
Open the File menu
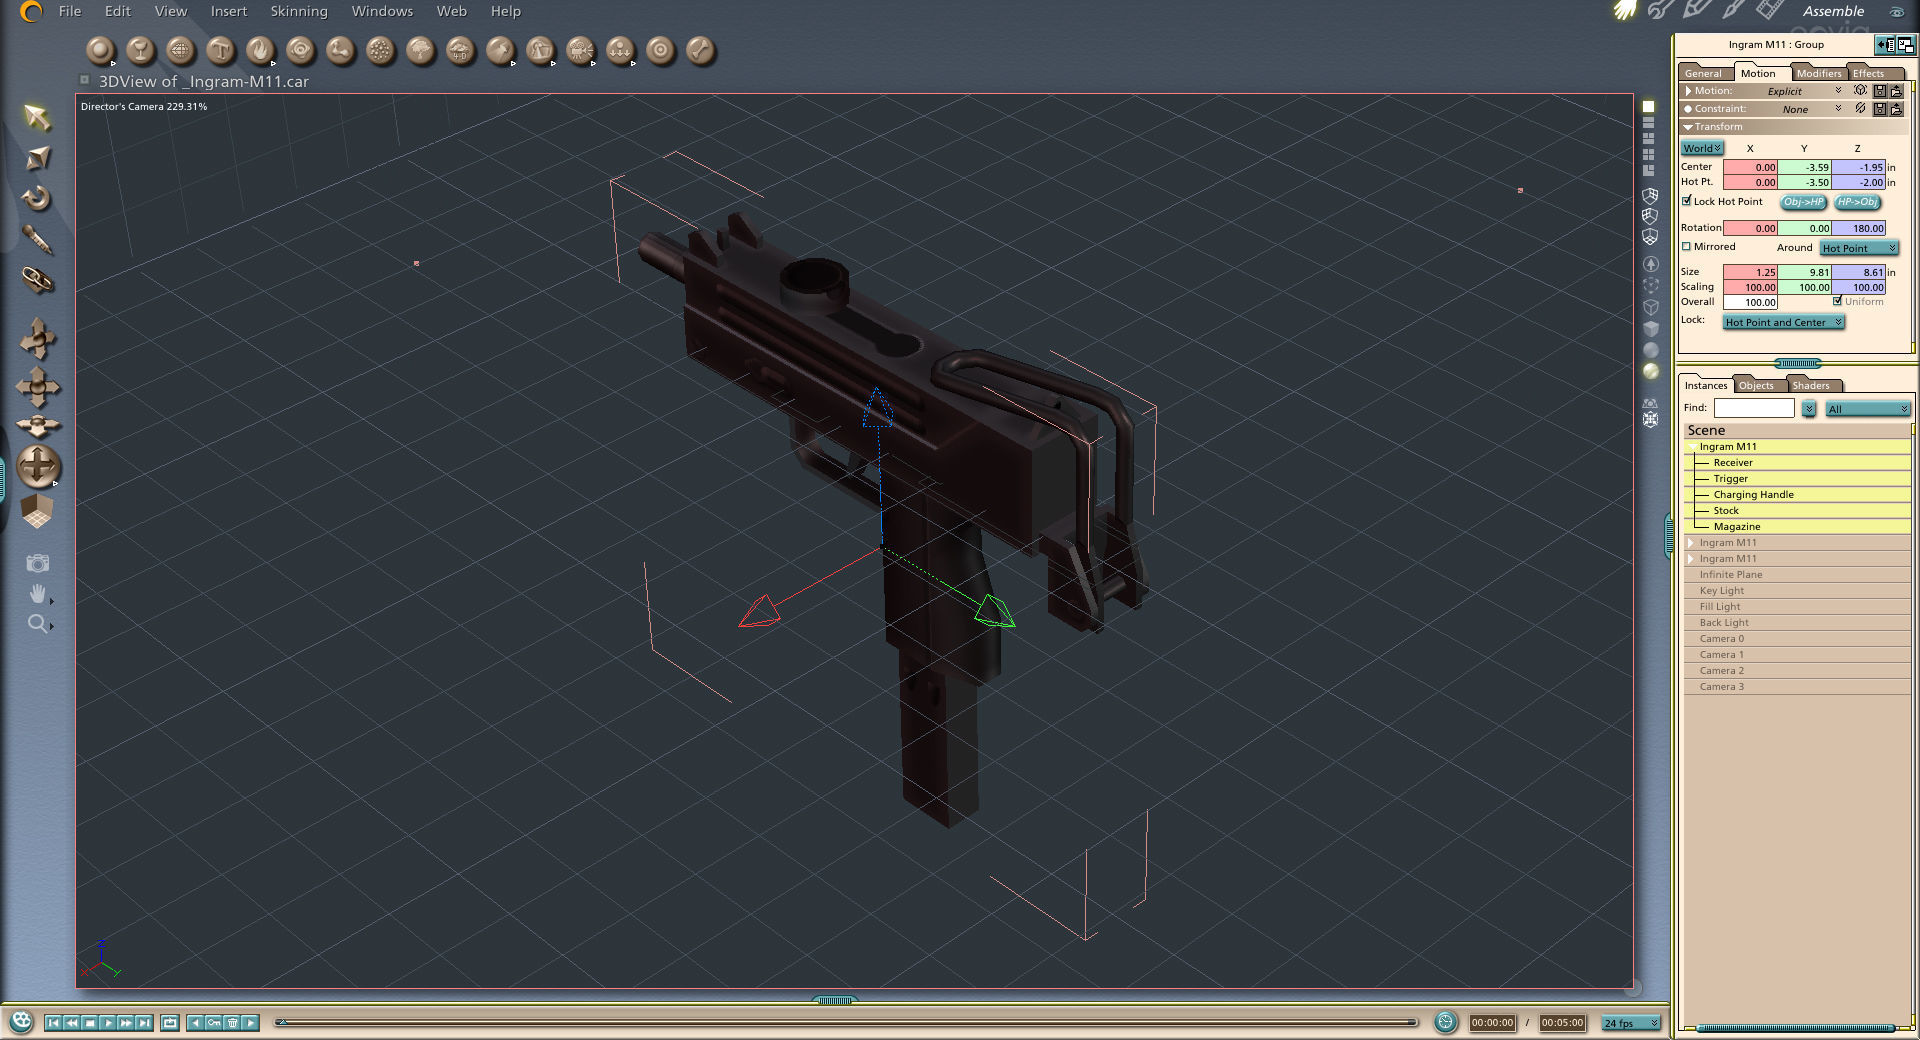(70, 11)
